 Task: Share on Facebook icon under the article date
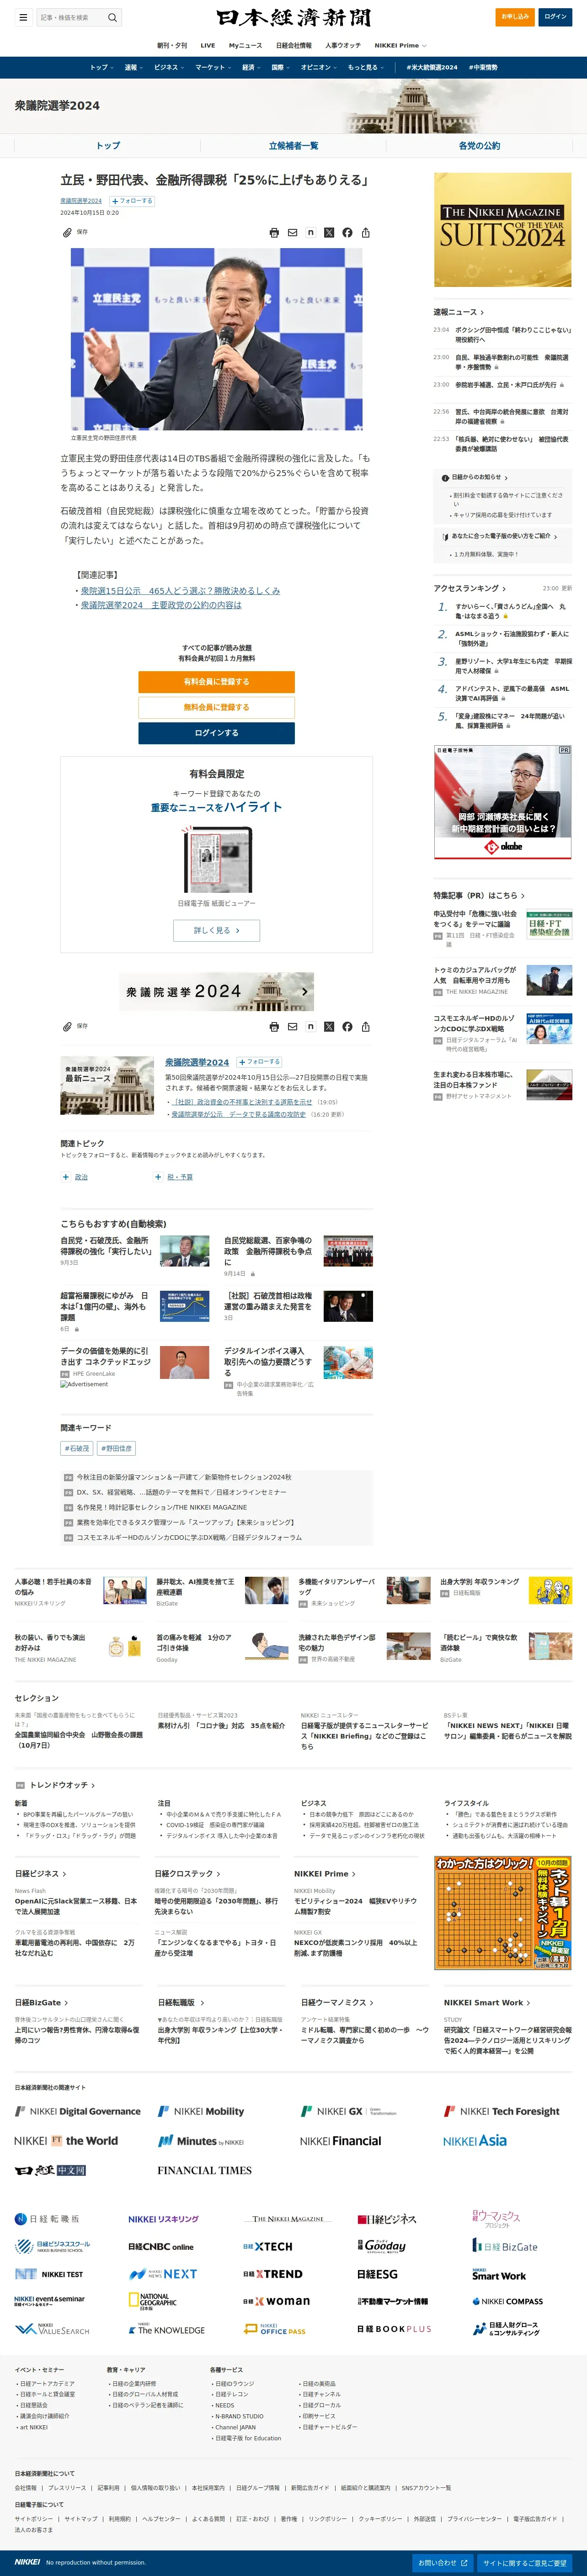pyautogui.click(x=347, y=232)
